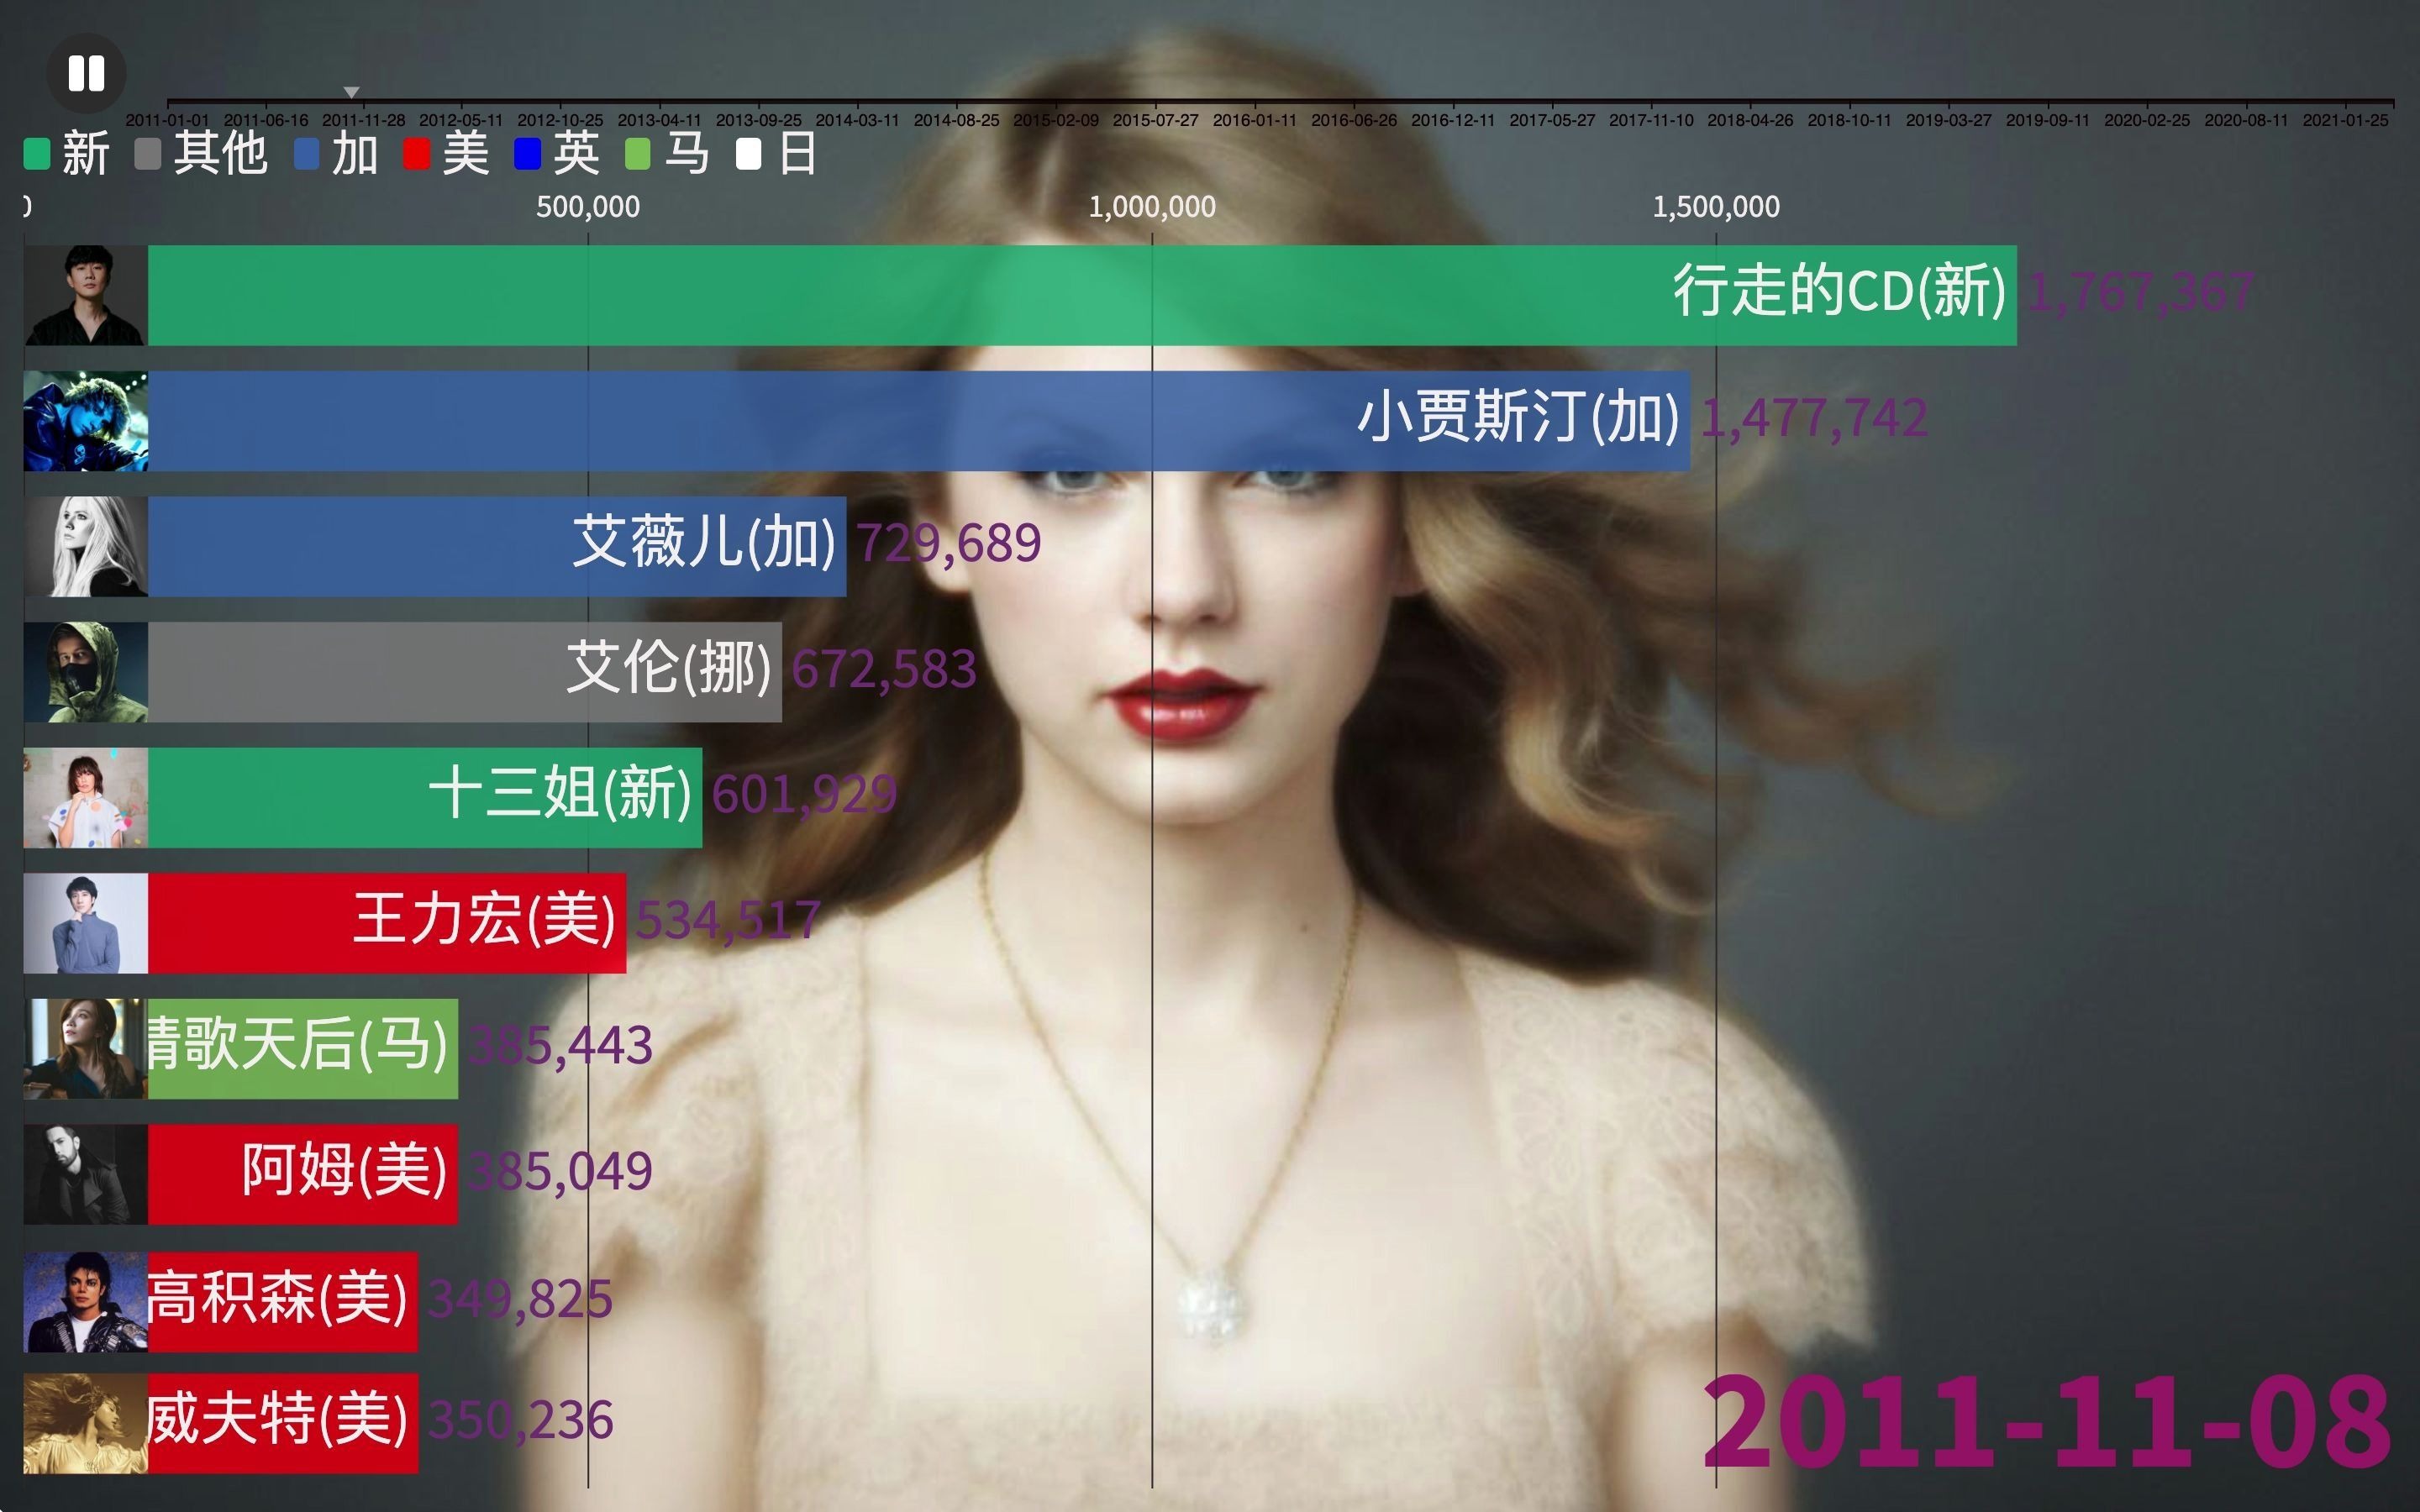Jump to 2015-07-27 on timeline
The image size is (2420, 1512).
[1155, 120]
